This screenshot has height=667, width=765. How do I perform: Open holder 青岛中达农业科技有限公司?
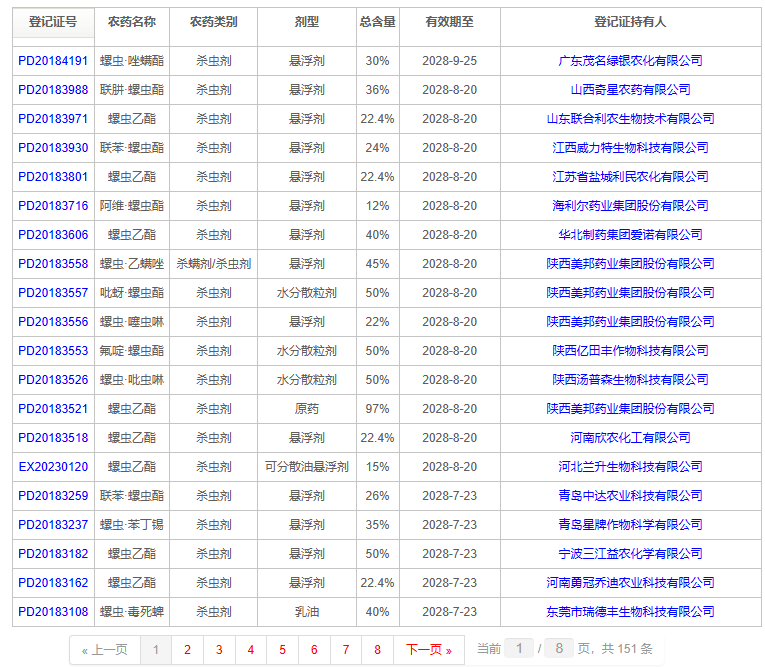(x=630, y=496)
